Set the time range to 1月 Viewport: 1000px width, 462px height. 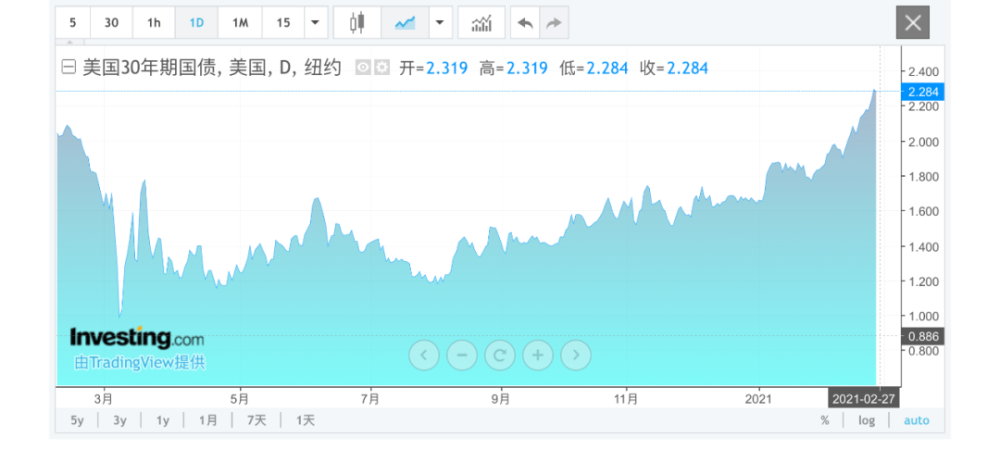pyautogui.click(x=208, y=421)
